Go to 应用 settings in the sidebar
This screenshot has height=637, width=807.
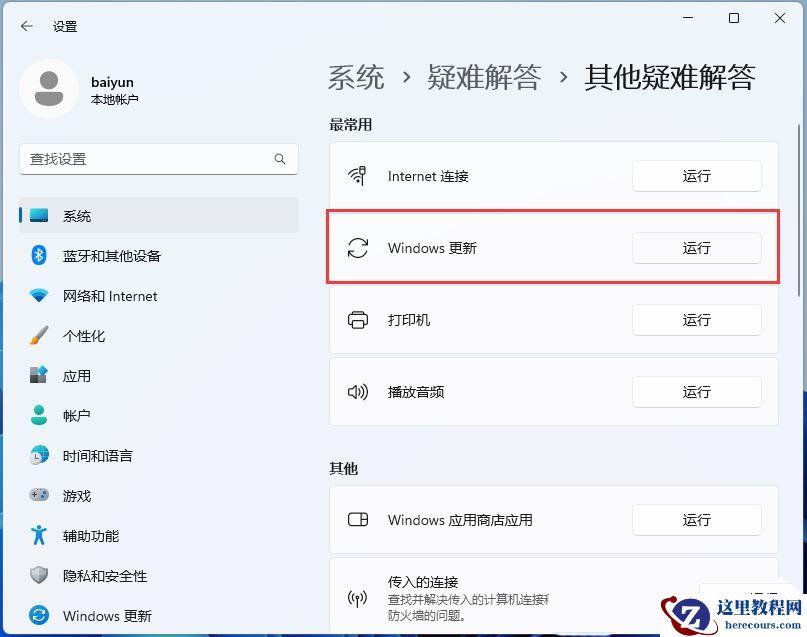click(x=78, y=376)
